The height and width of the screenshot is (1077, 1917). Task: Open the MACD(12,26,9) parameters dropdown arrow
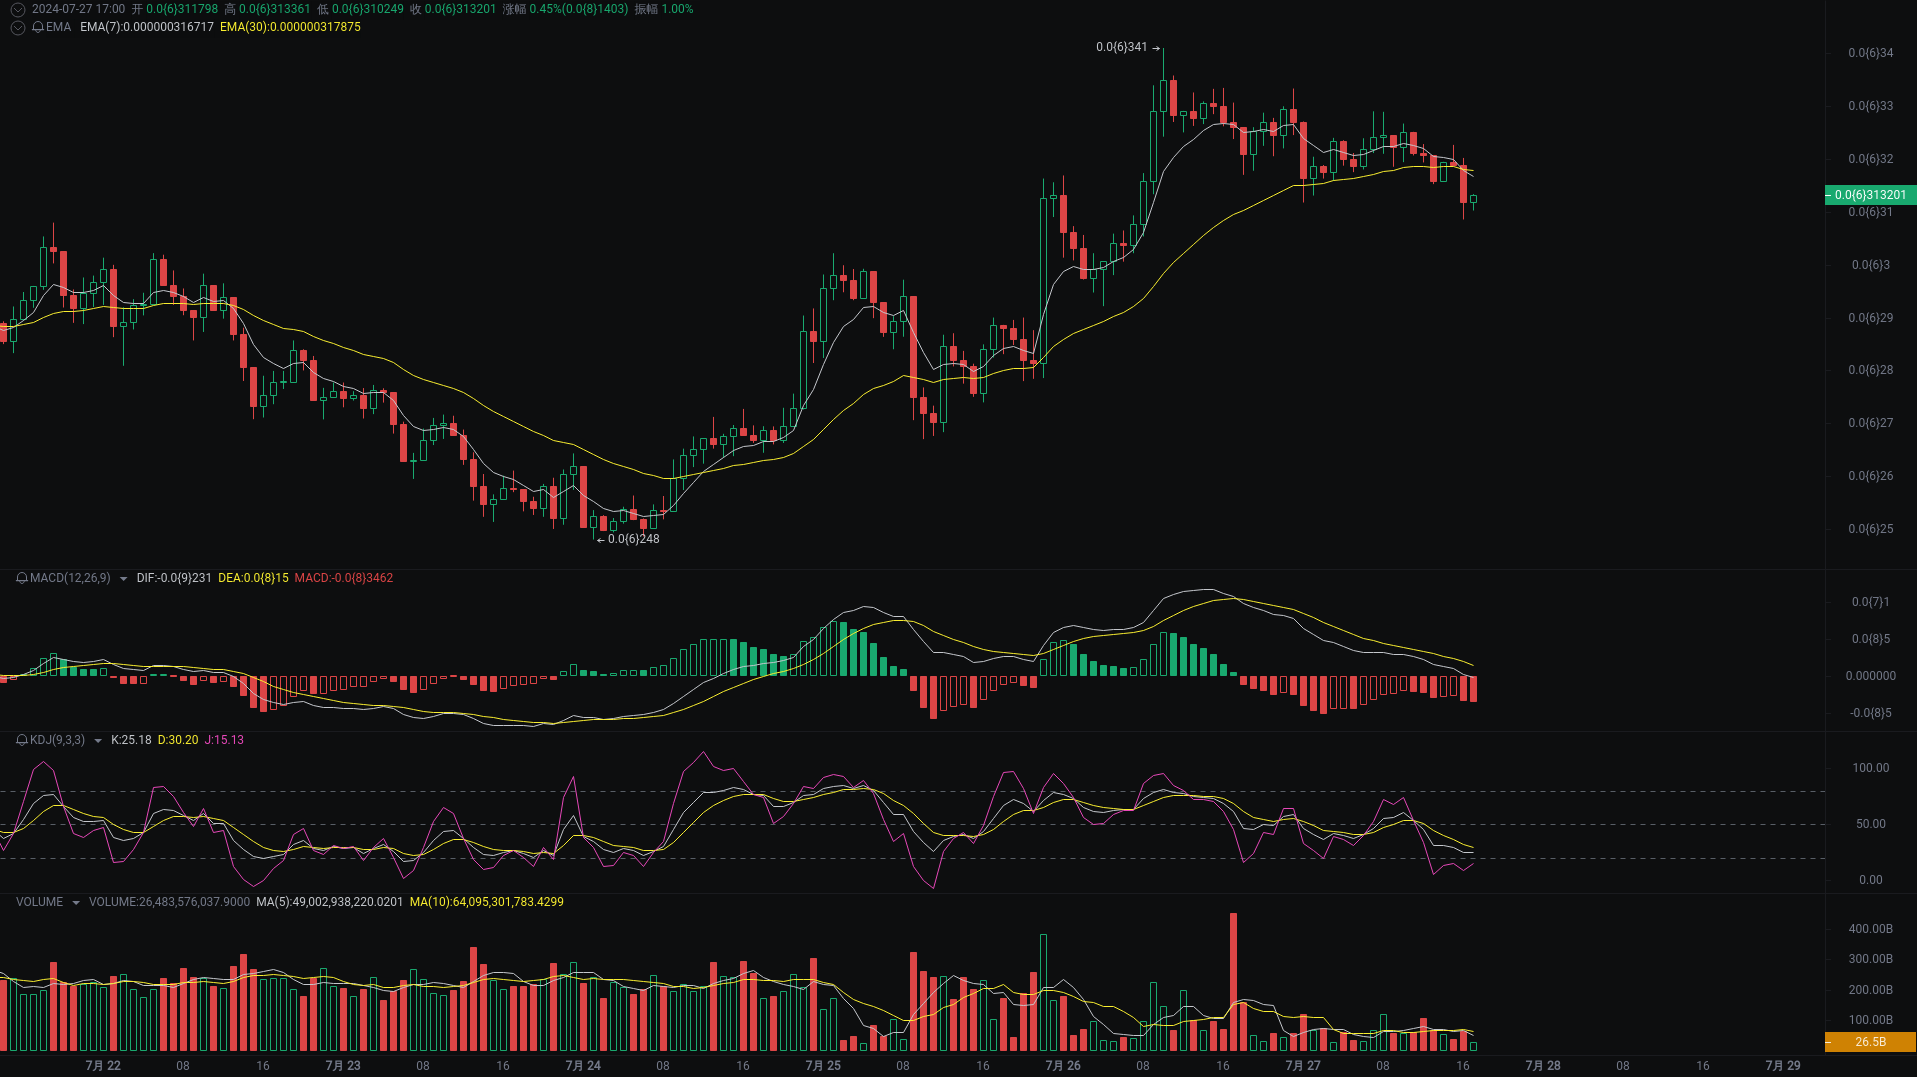coord(123,578)
